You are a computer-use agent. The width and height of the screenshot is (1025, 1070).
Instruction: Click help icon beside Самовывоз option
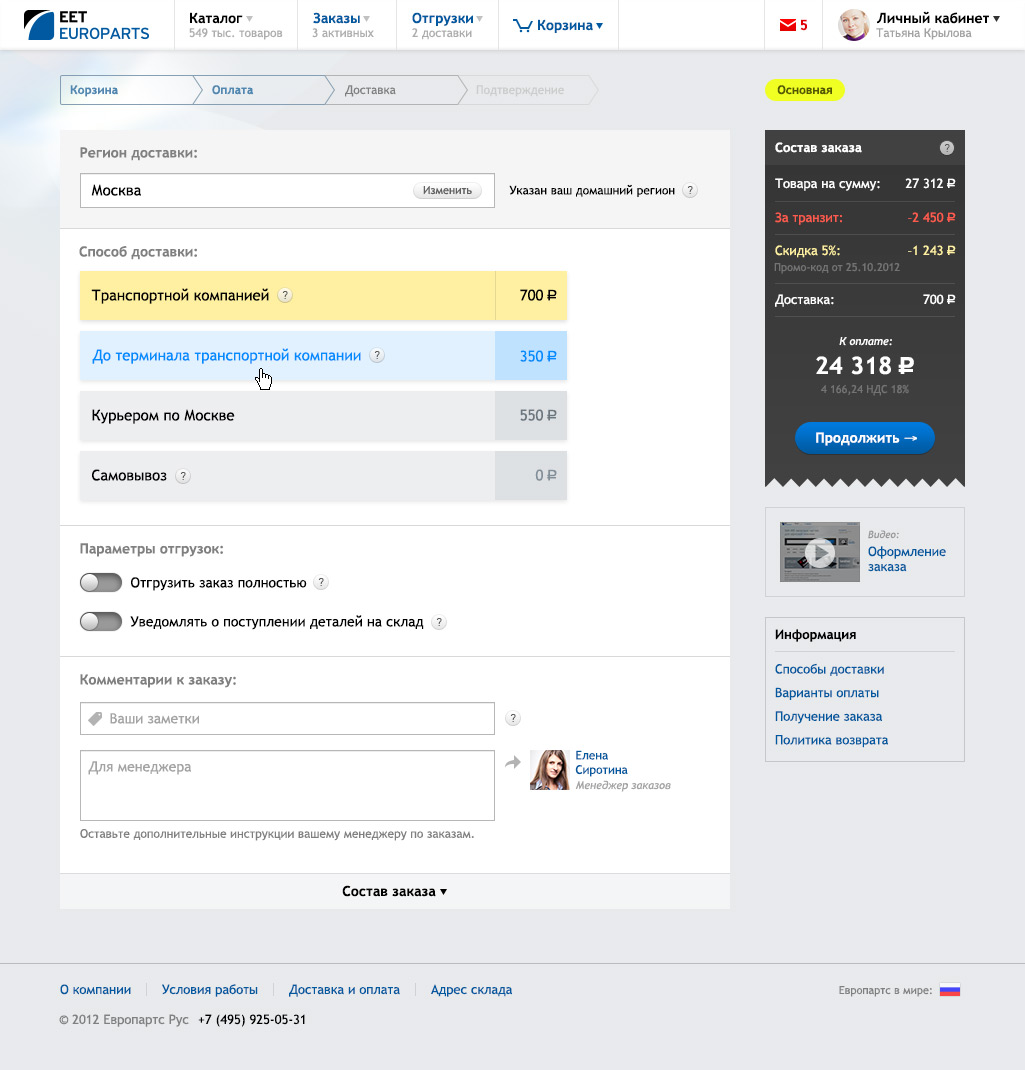tap(183, 477)
